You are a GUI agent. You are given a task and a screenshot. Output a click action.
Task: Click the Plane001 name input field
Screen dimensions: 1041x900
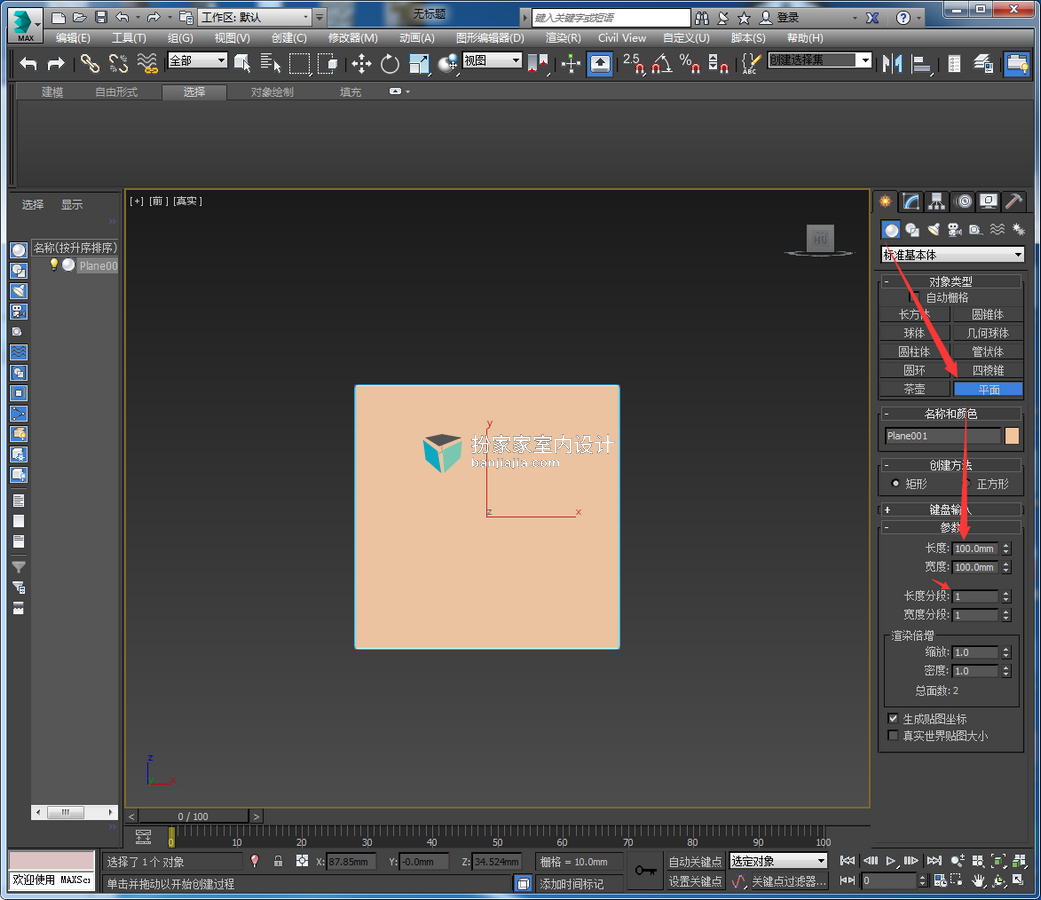click(x=942, y=435)
